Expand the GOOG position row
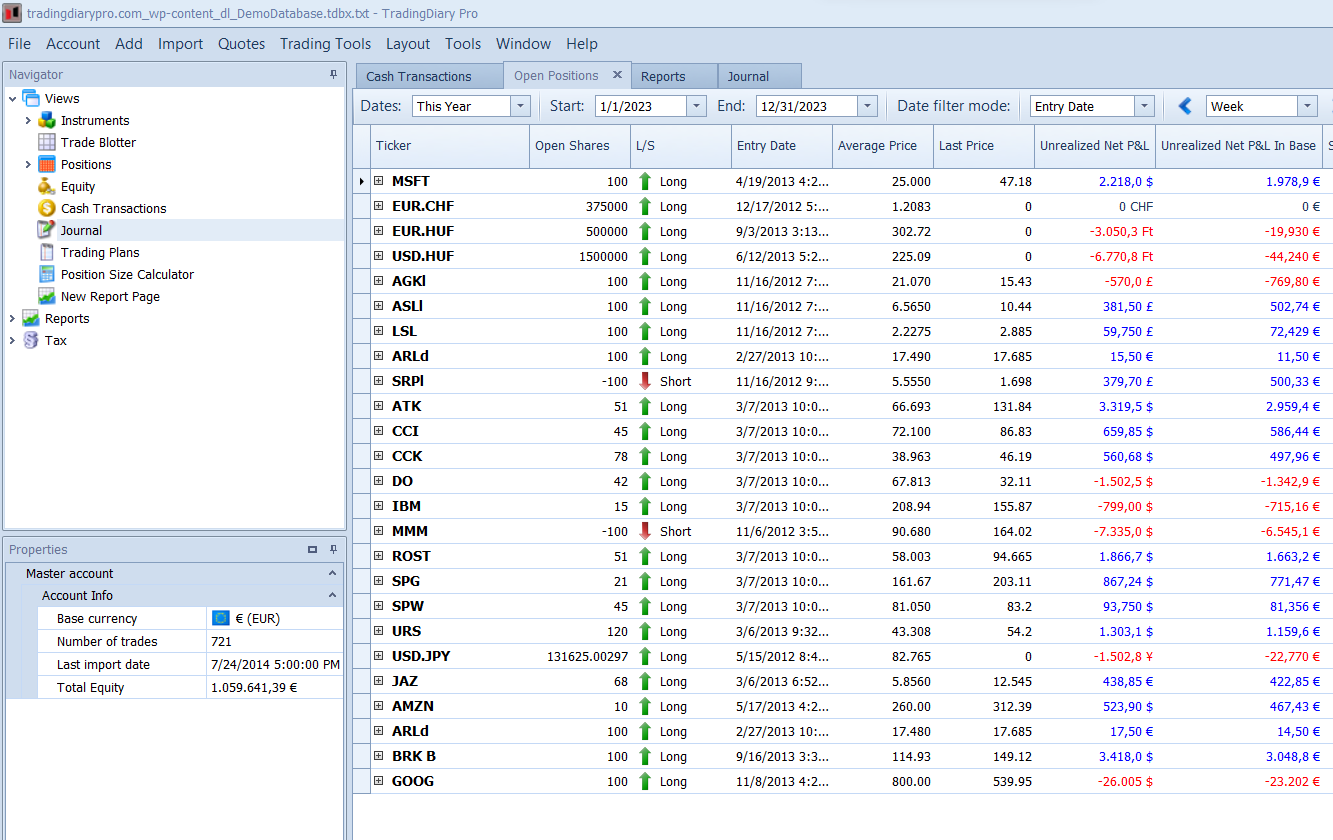1333x840 pixels. 379,781
